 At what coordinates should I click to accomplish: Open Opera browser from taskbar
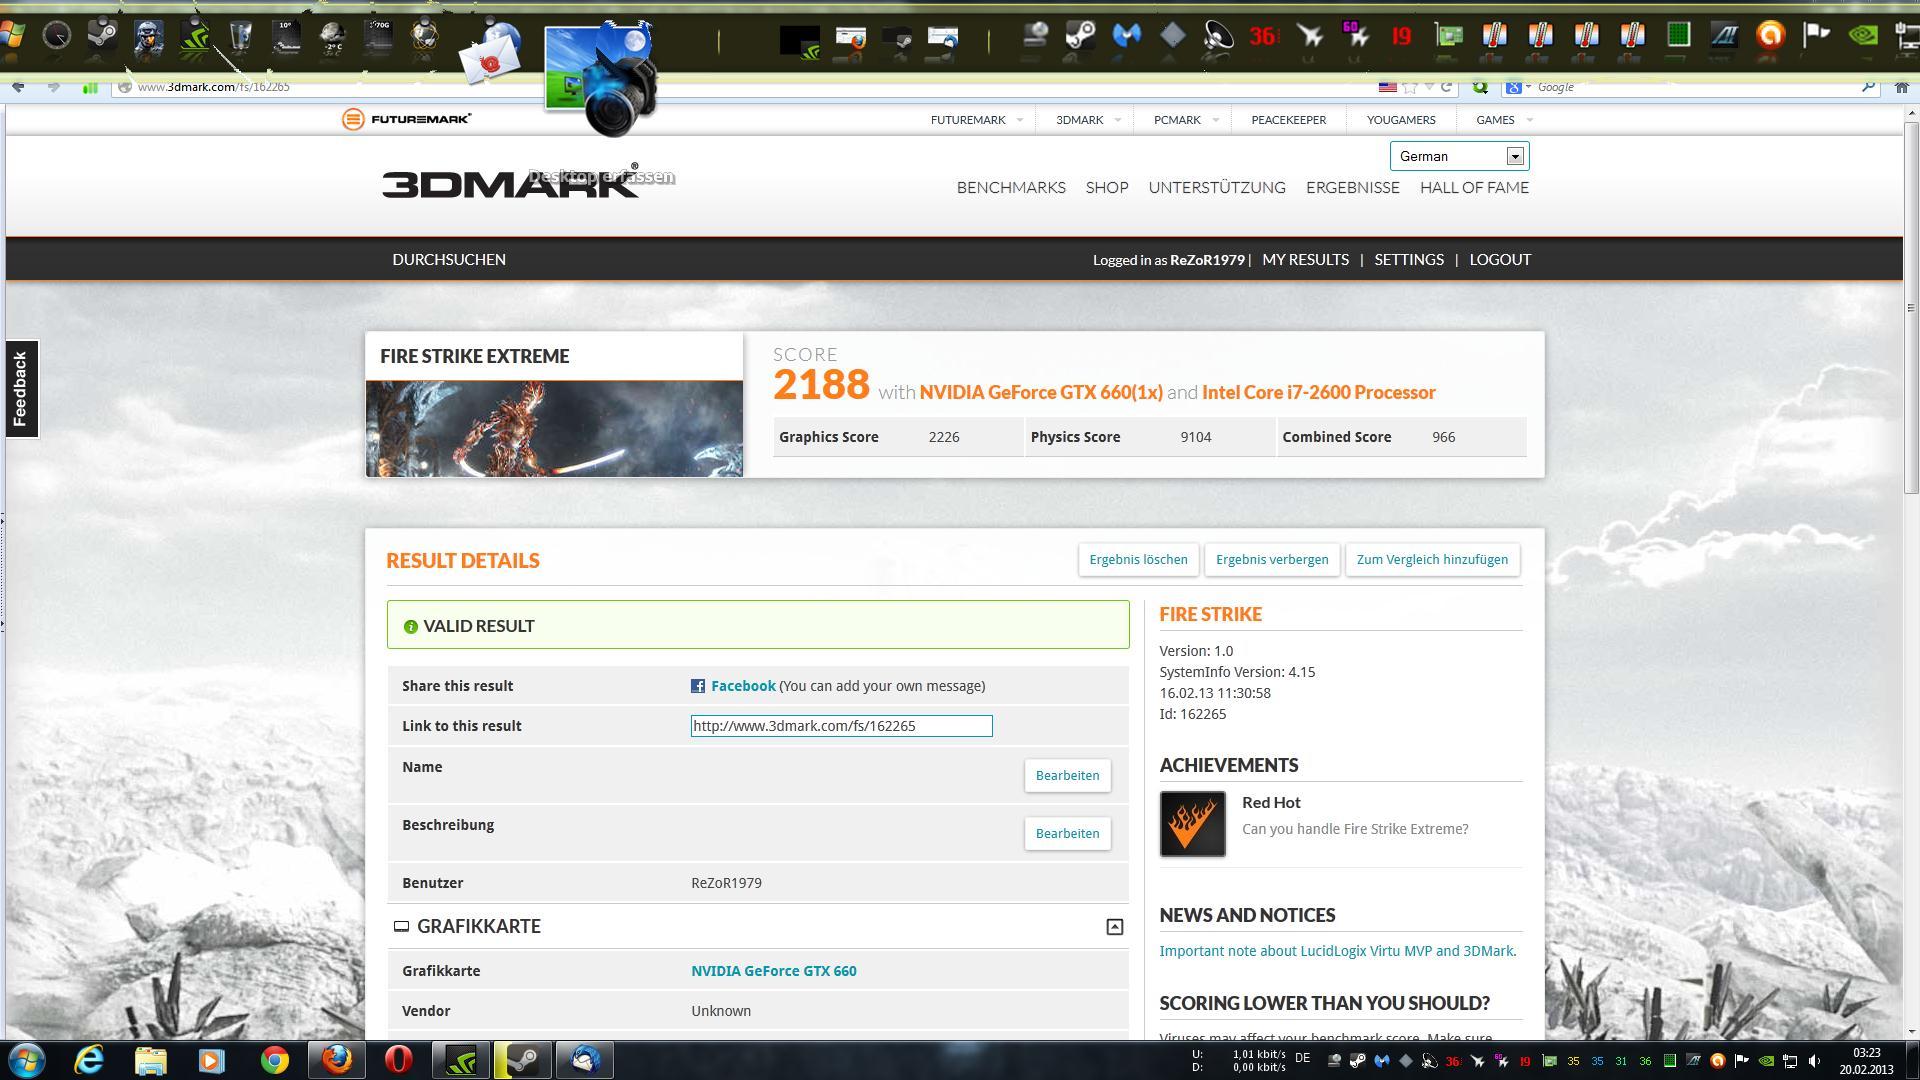pos(398,1060)
